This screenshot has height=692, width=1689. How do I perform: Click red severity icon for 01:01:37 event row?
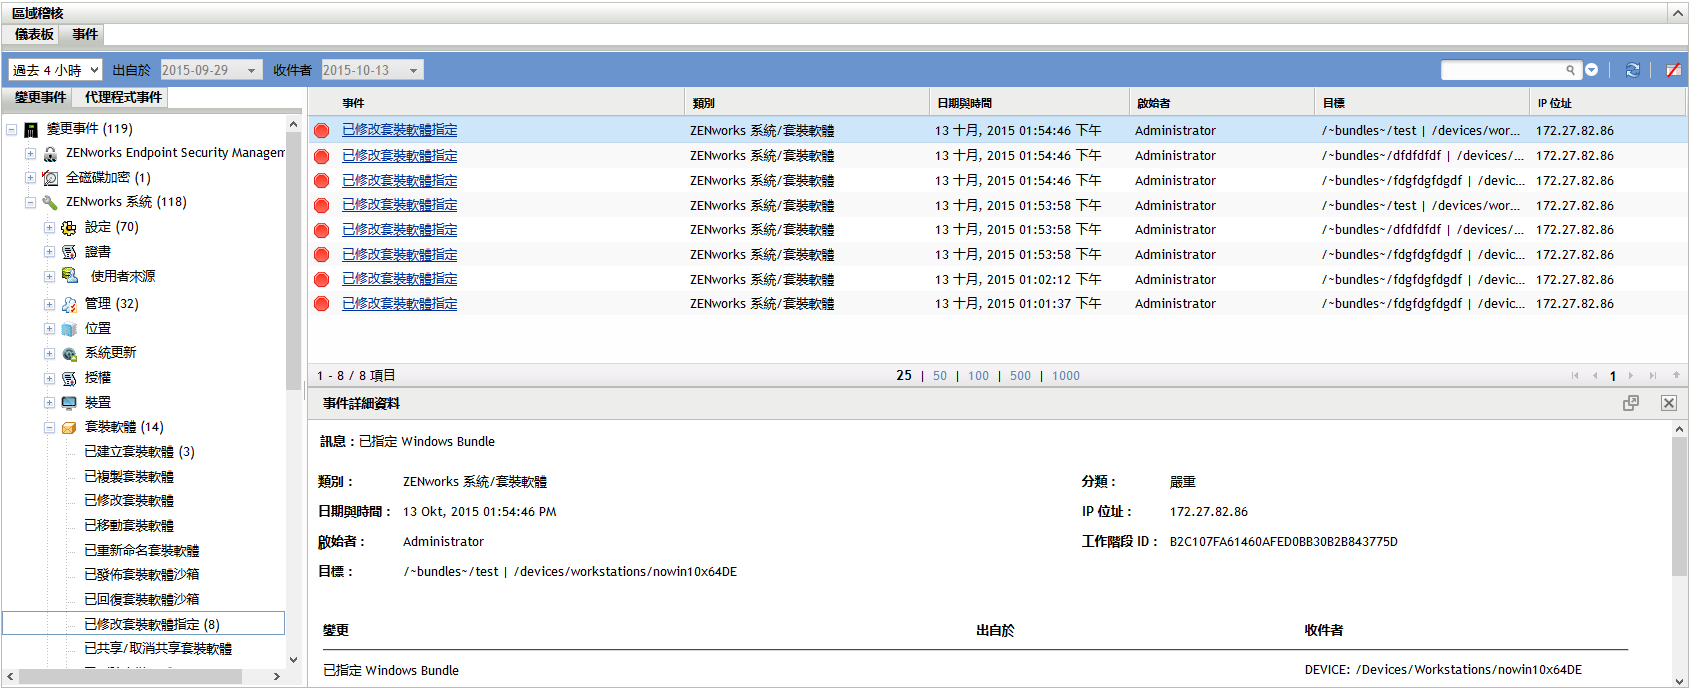(x=322, y=304)
